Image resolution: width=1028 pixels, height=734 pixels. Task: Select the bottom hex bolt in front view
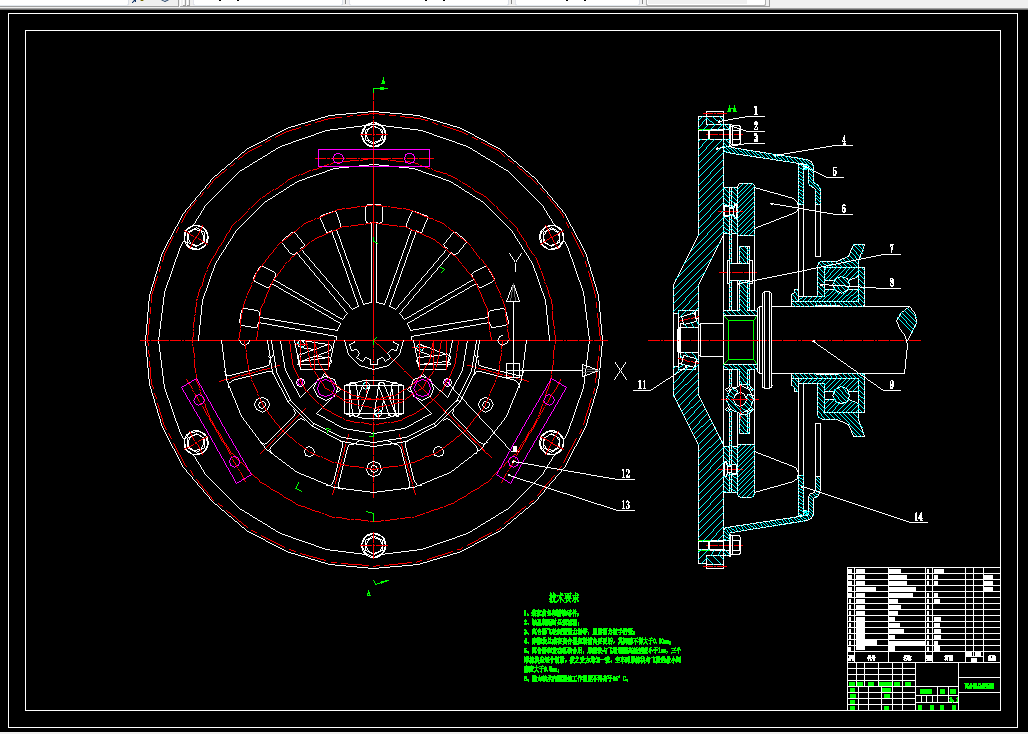click(x=374, y=545)
